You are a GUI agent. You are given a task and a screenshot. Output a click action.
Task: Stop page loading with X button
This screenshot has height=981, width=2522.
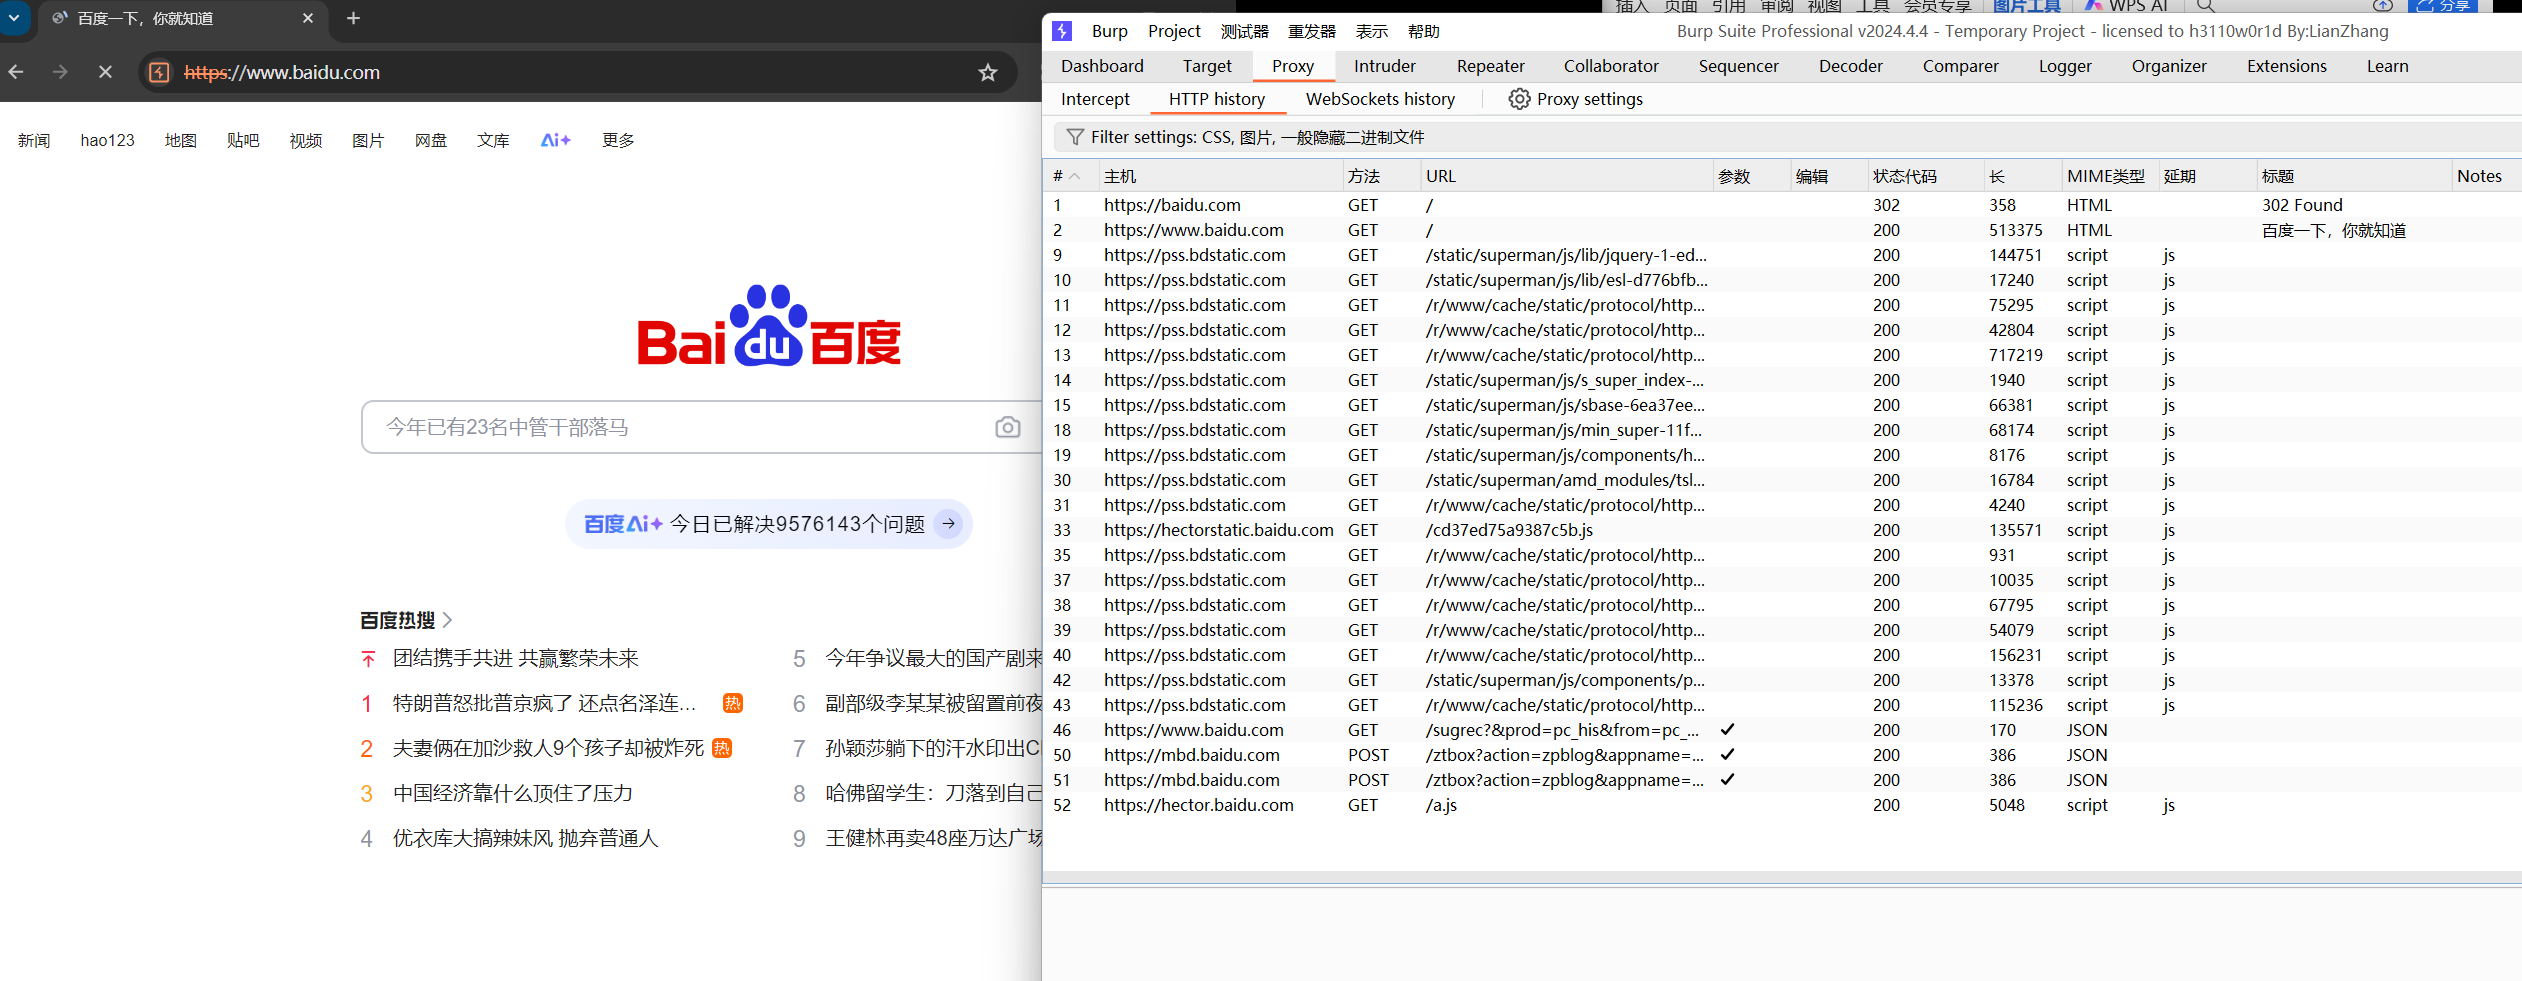[105, 72]
